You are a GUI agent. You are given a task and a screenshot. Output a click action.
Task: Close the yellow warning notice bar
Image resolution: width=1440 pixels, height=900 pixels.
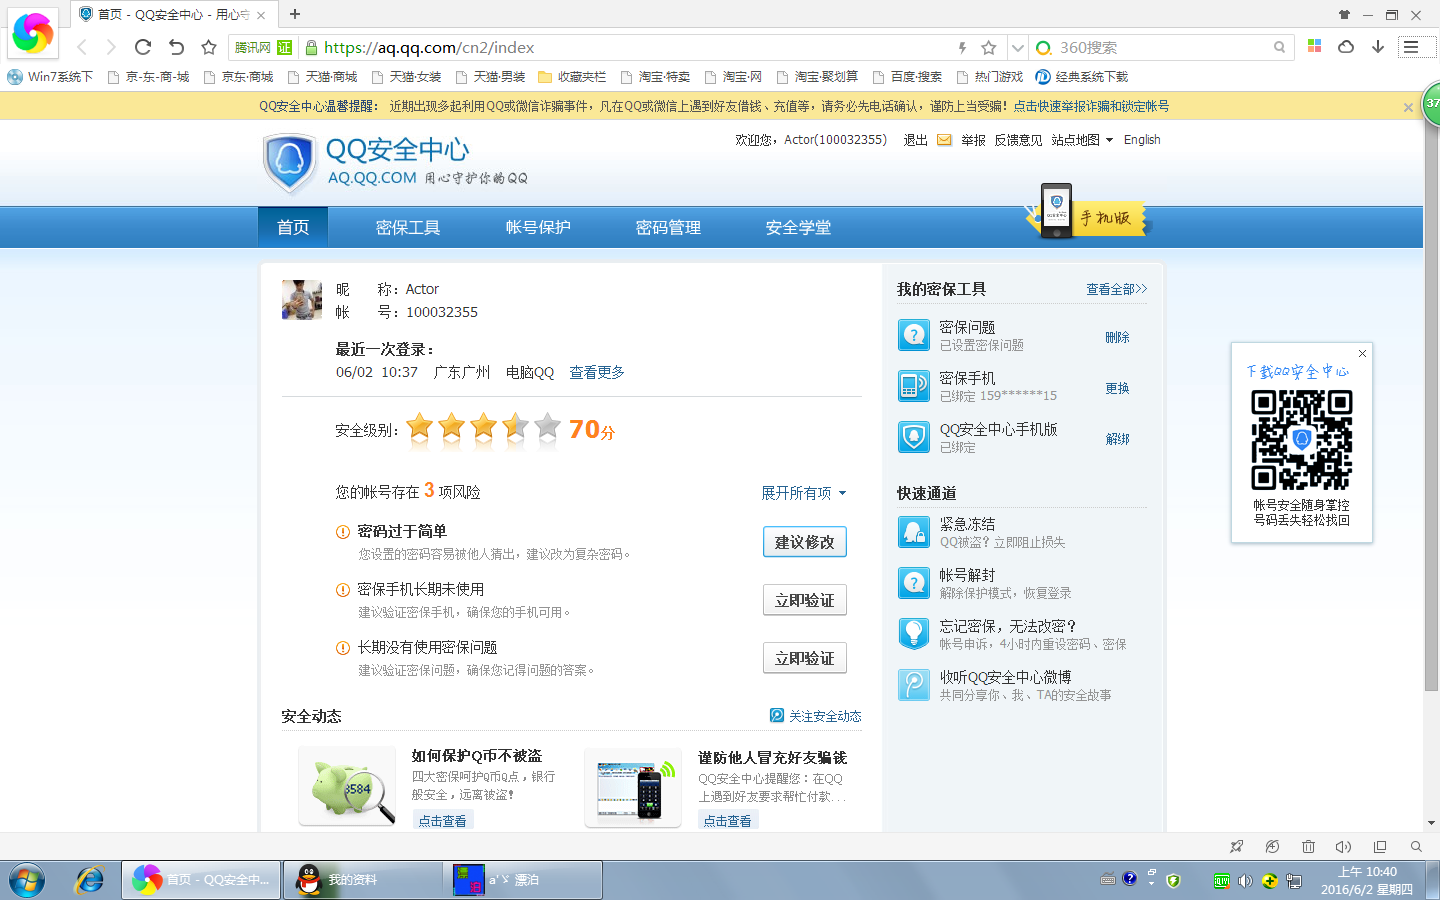coord(1408,107)
